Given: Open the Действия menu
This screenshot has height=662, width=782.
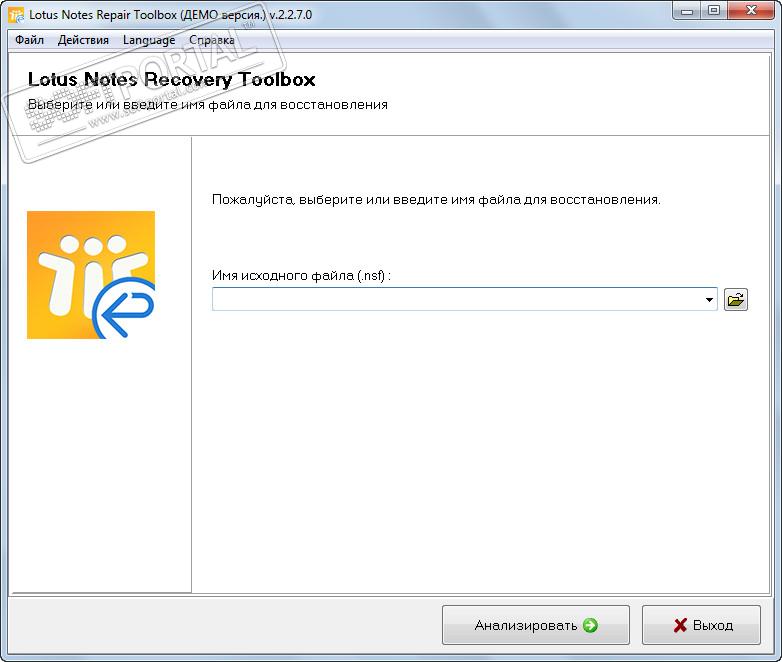Looking at the screenshot, I should click(83, 40).
